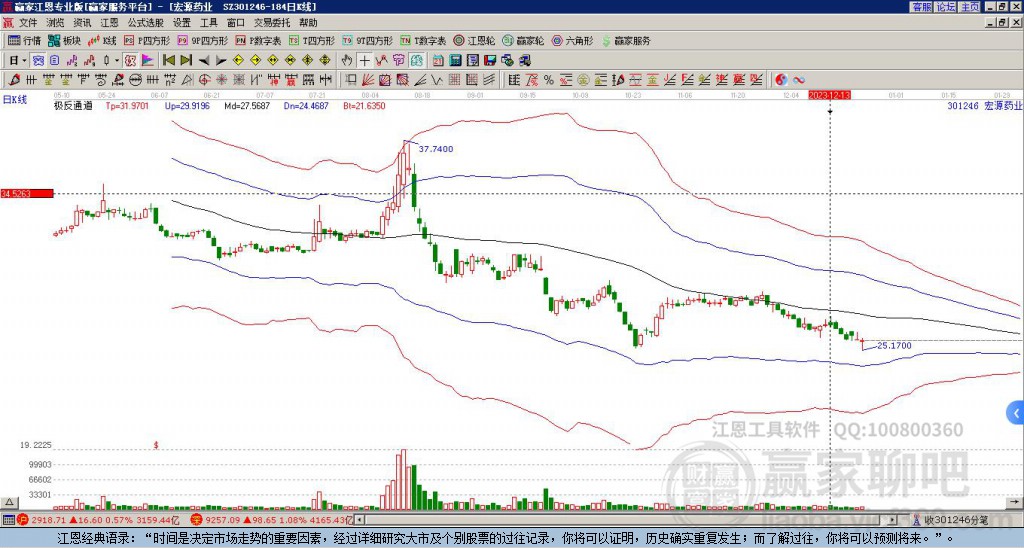Open the calculator icon
The image size is (1024, 548).
(455, 61)
